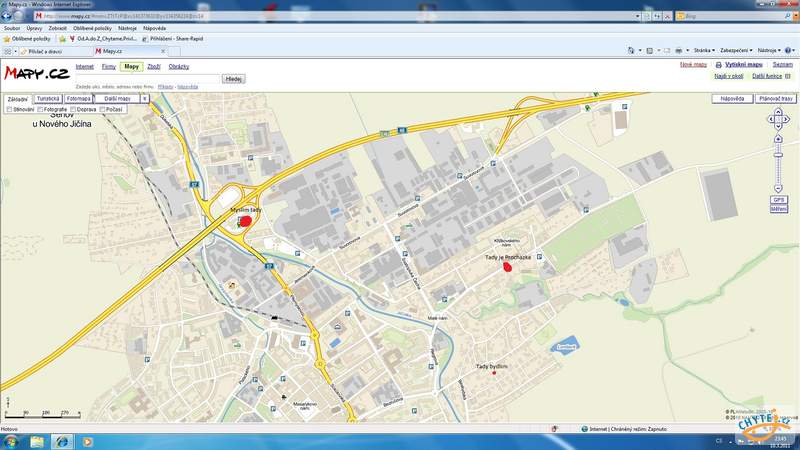Select the Základní map tab
The height and width of the screenshot is (450, 800).
(18, 99)
